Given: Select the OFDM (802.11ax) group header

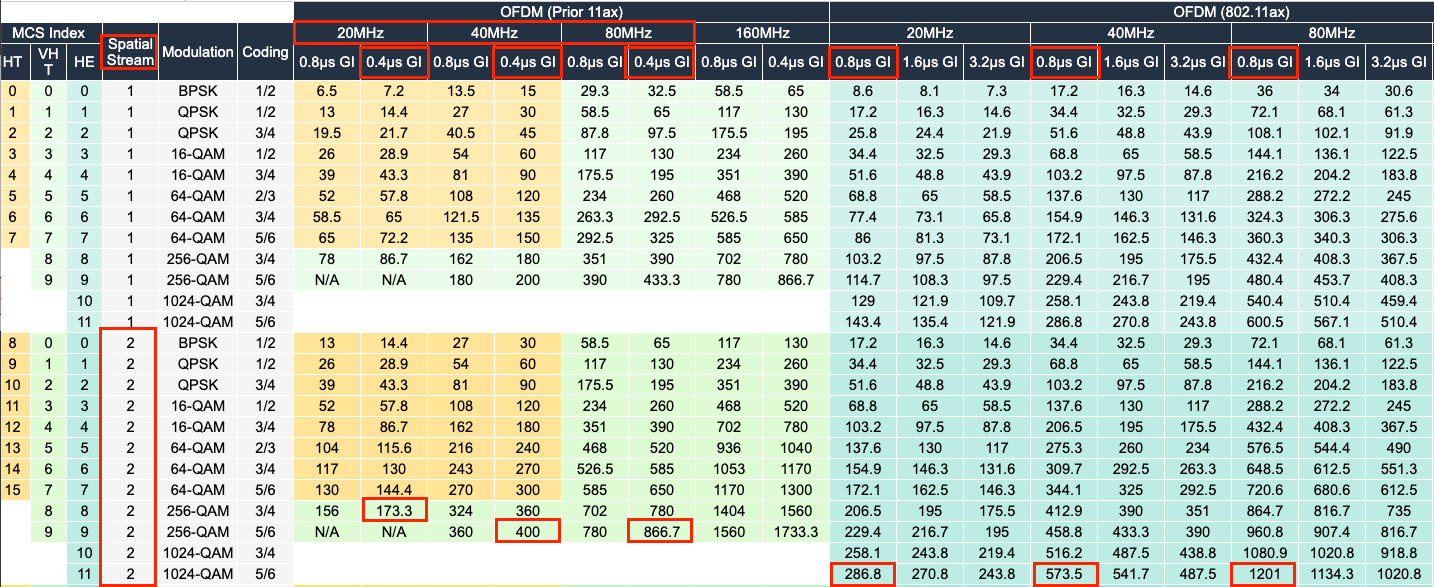Looking at the screenshot, I should point(1131,11).
